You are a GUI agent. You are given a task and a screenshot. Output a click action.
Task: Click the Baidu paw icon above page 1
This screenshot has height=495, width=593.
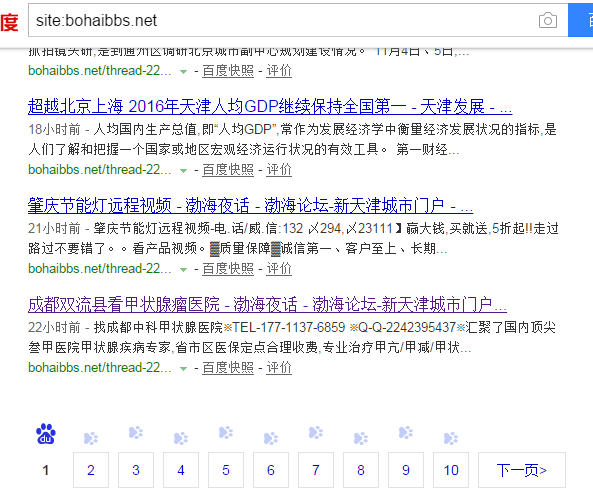(46, 433)
